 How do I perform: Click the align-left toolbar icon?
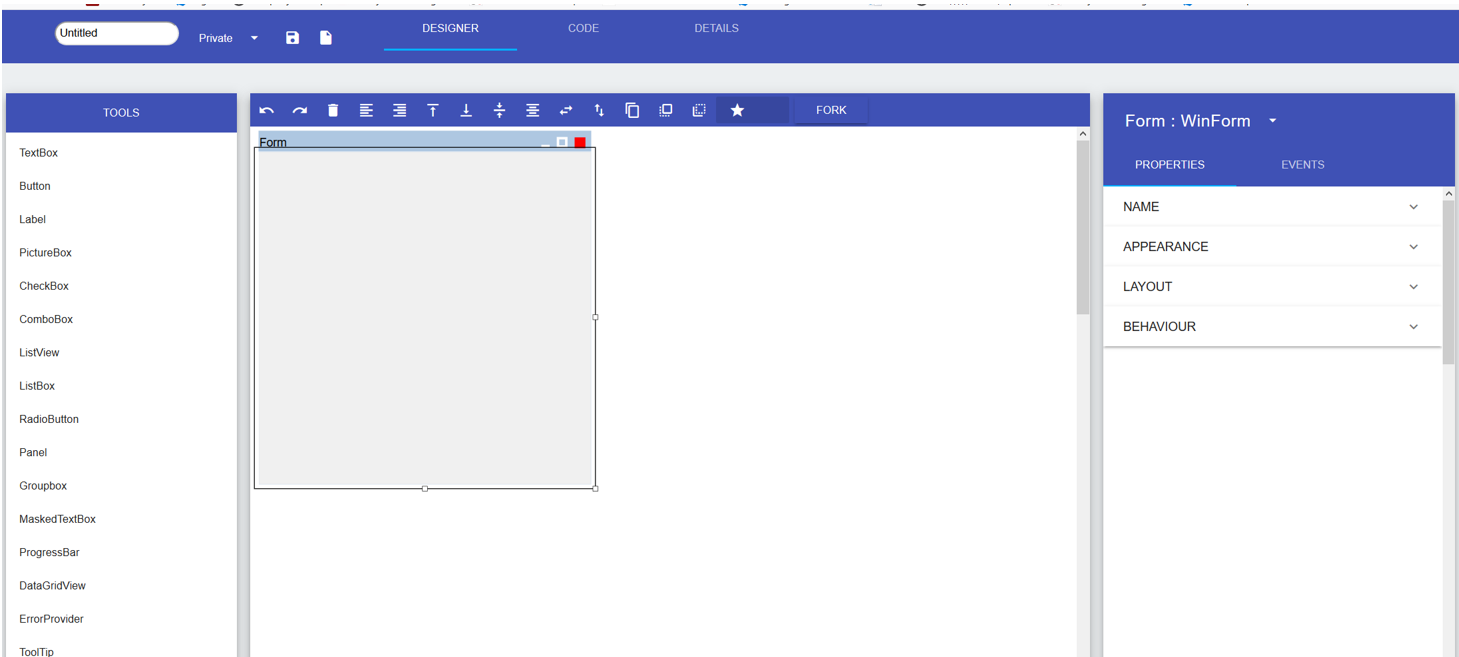click(366, 110)
